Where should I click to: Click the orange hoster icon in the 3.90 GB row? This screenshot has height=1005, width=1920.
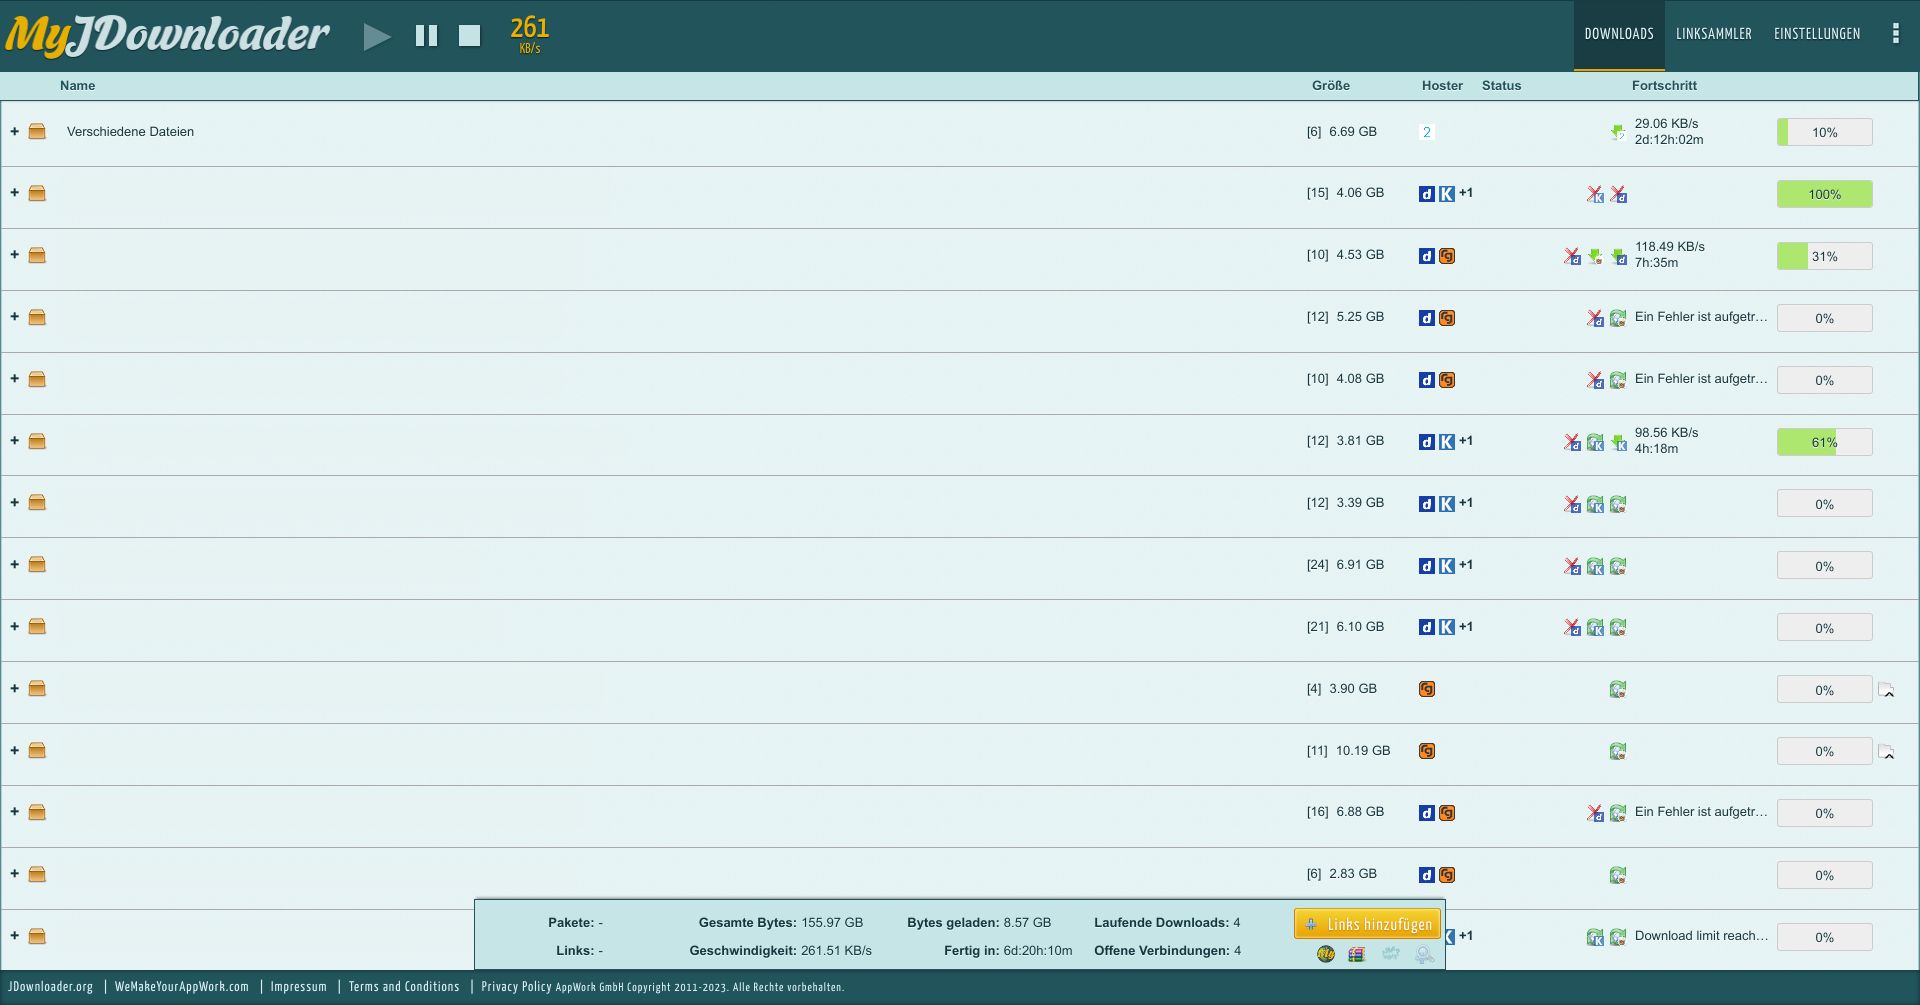coord(1427,689)
